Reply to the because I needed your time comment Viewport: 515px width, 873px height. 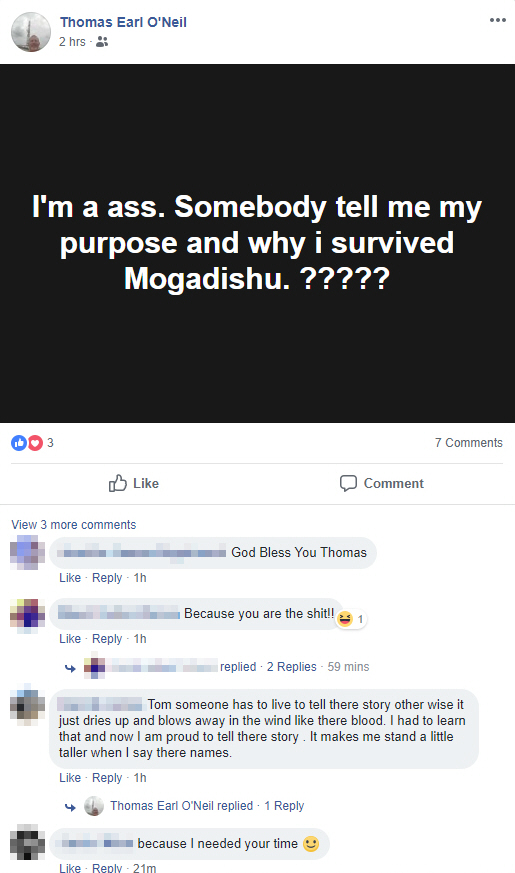(107, 867)
